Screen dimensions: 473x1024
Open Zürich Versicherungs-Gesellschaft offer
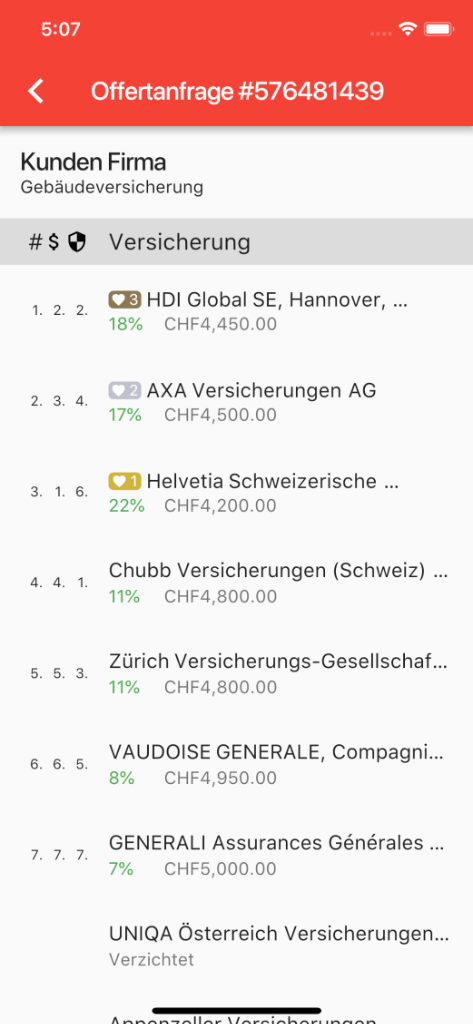(236, 673)
